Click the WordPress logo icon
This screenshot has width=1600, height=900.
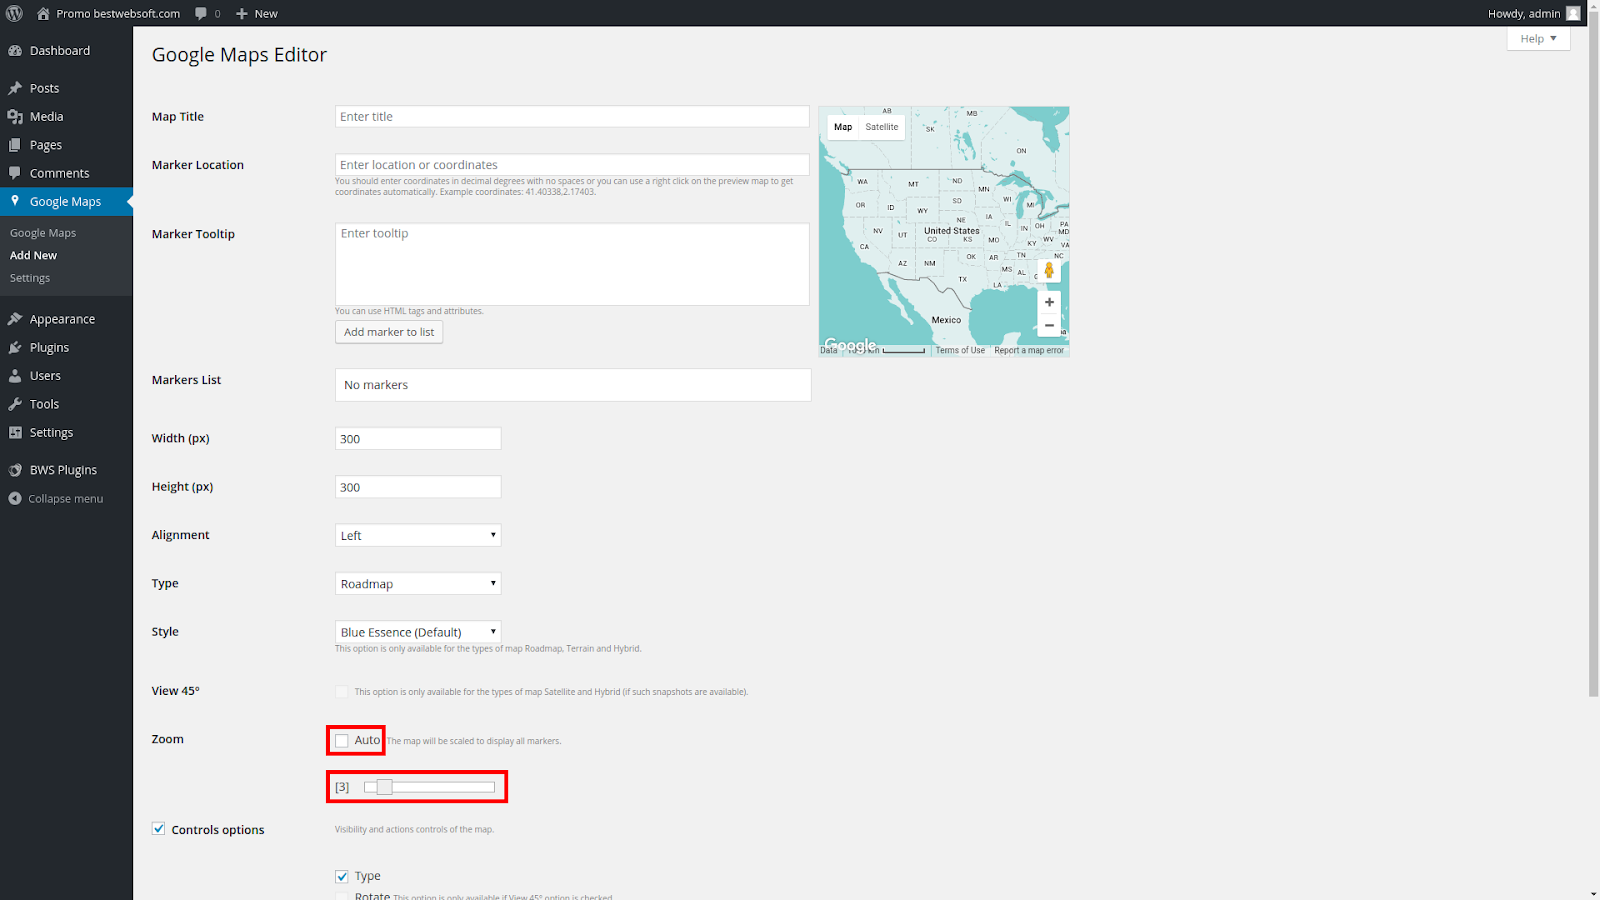[14, 13]
